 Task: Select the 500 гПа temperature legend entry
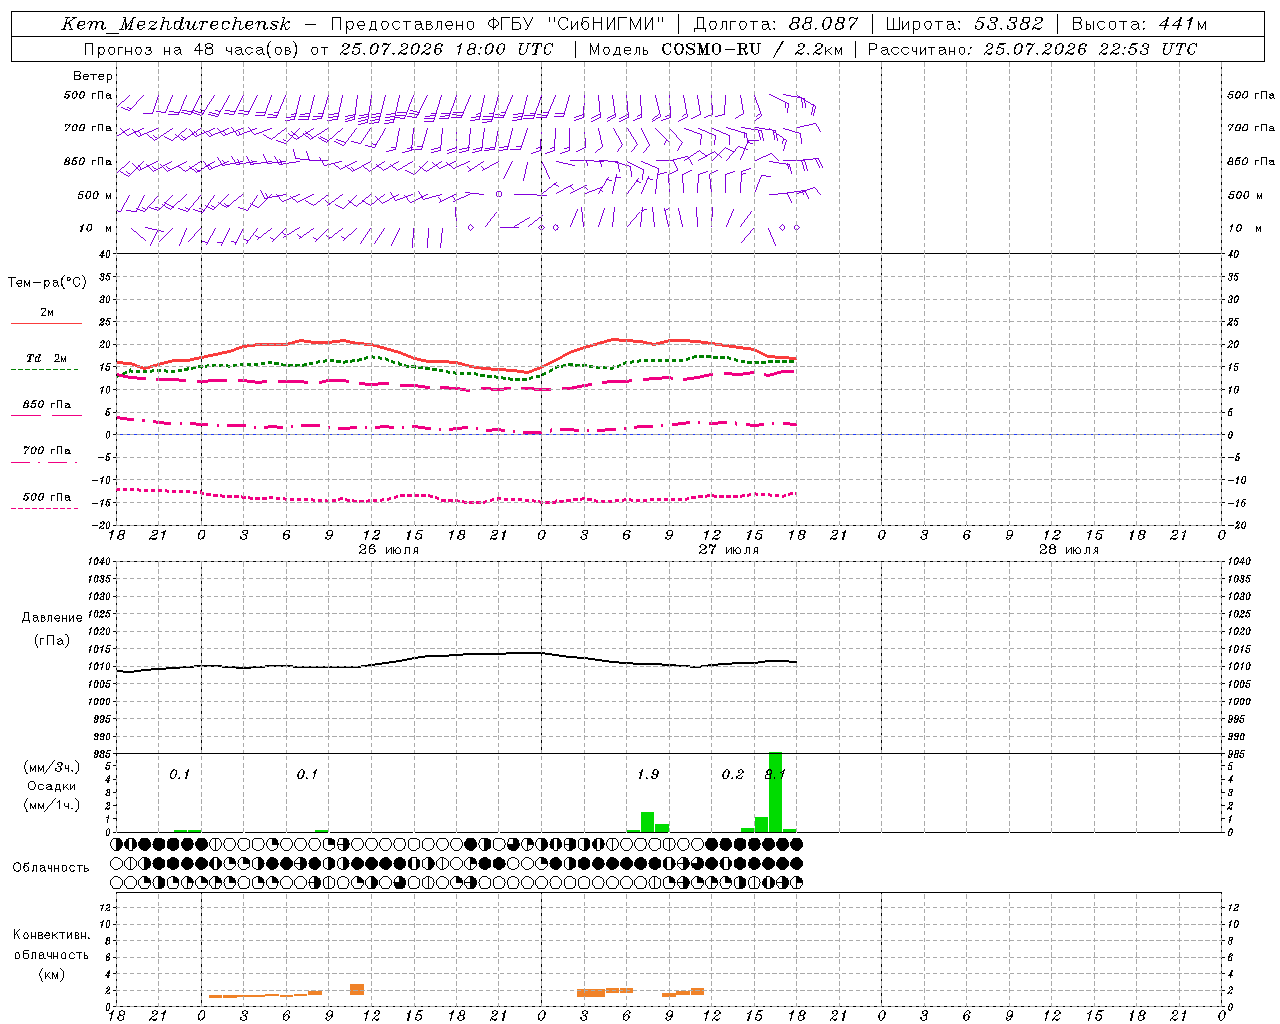[46, 497]
